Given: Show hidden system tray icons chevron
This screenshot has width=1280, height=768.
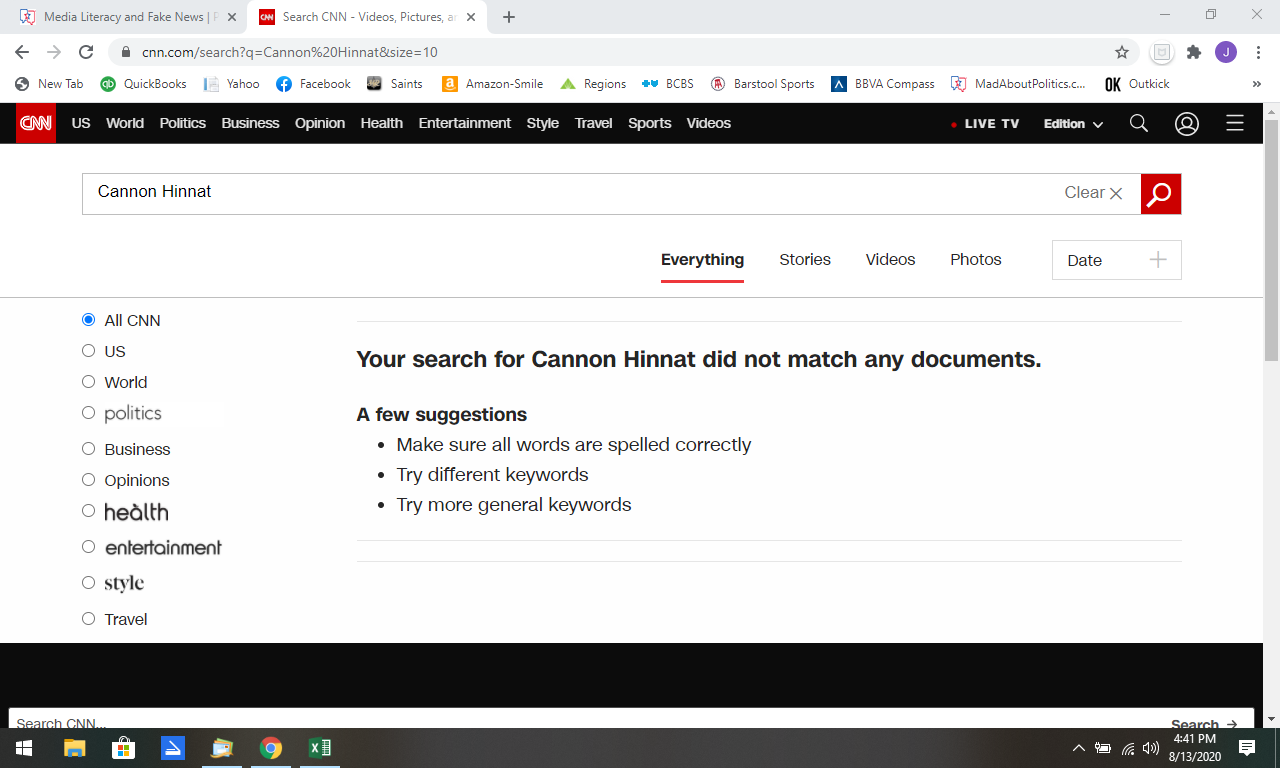Looking at the screenshot, I should 1078,748.
